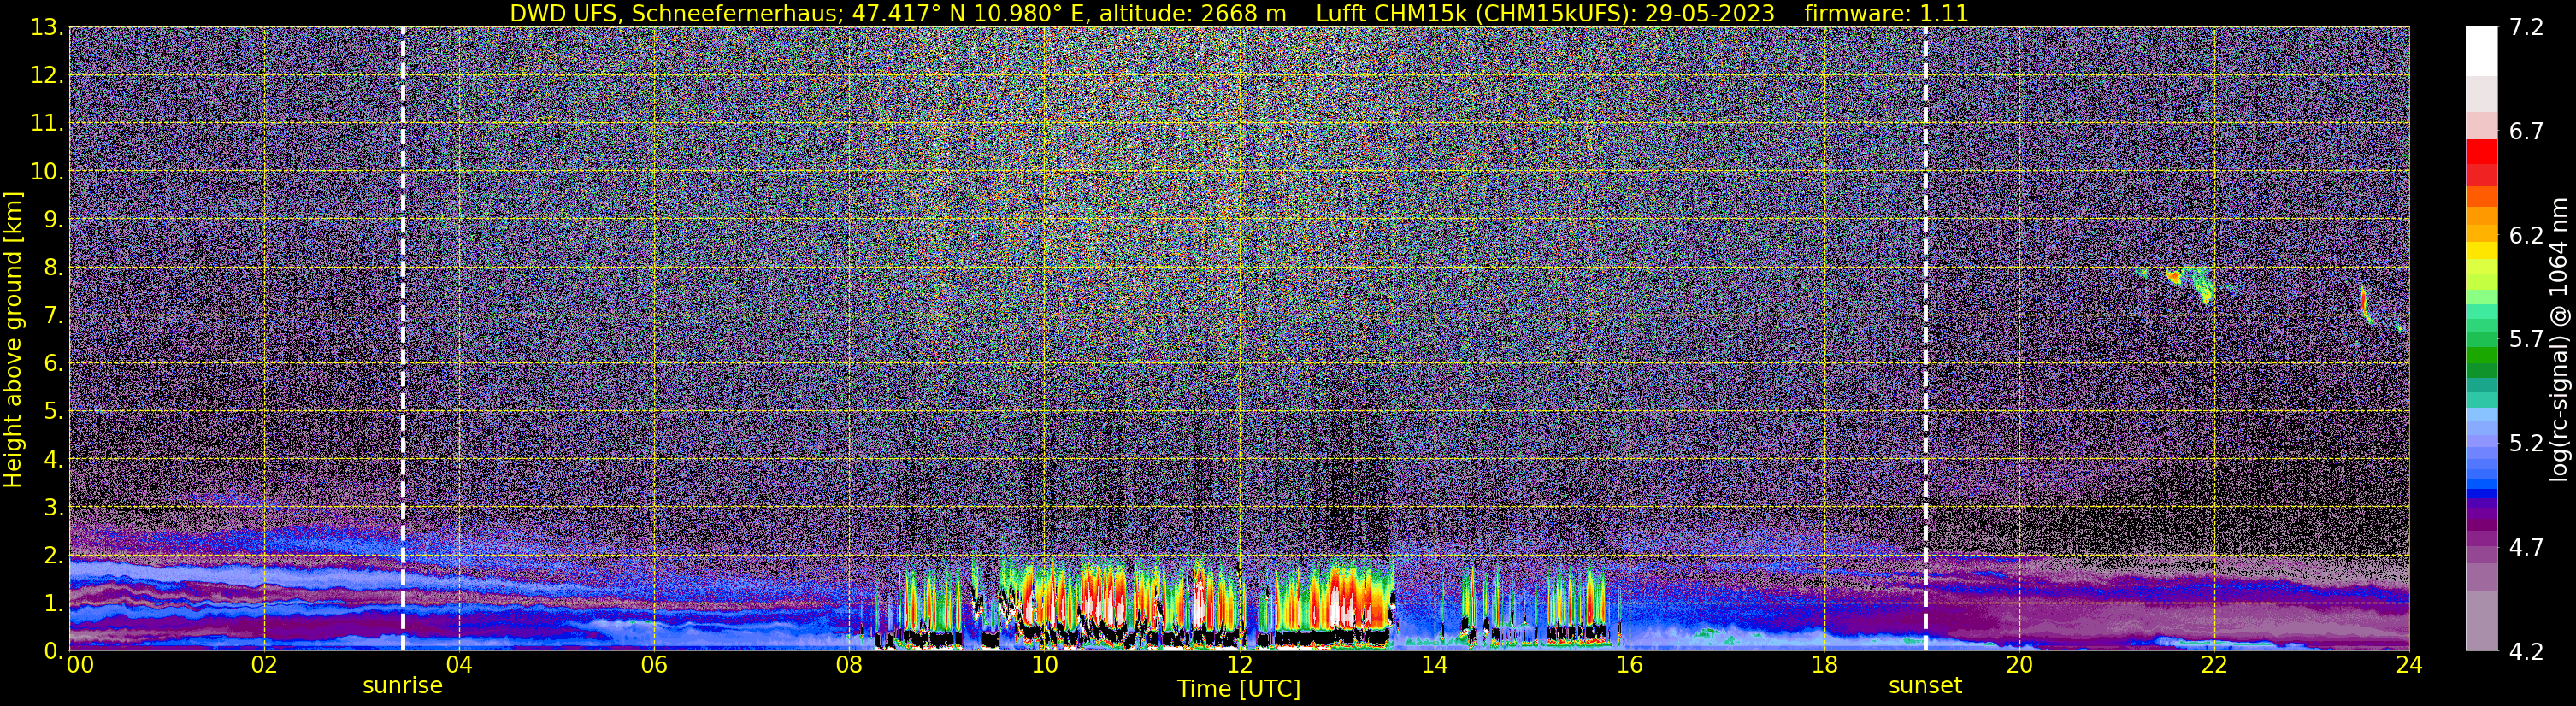Click the x-axis tick label '24'
The width and height of the screenshot is (2576, 706).
2409,665
